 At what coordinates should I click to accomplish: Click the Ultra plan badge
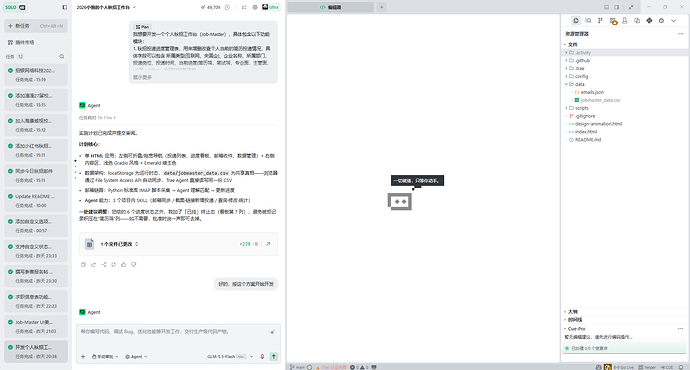pos(271,7)
